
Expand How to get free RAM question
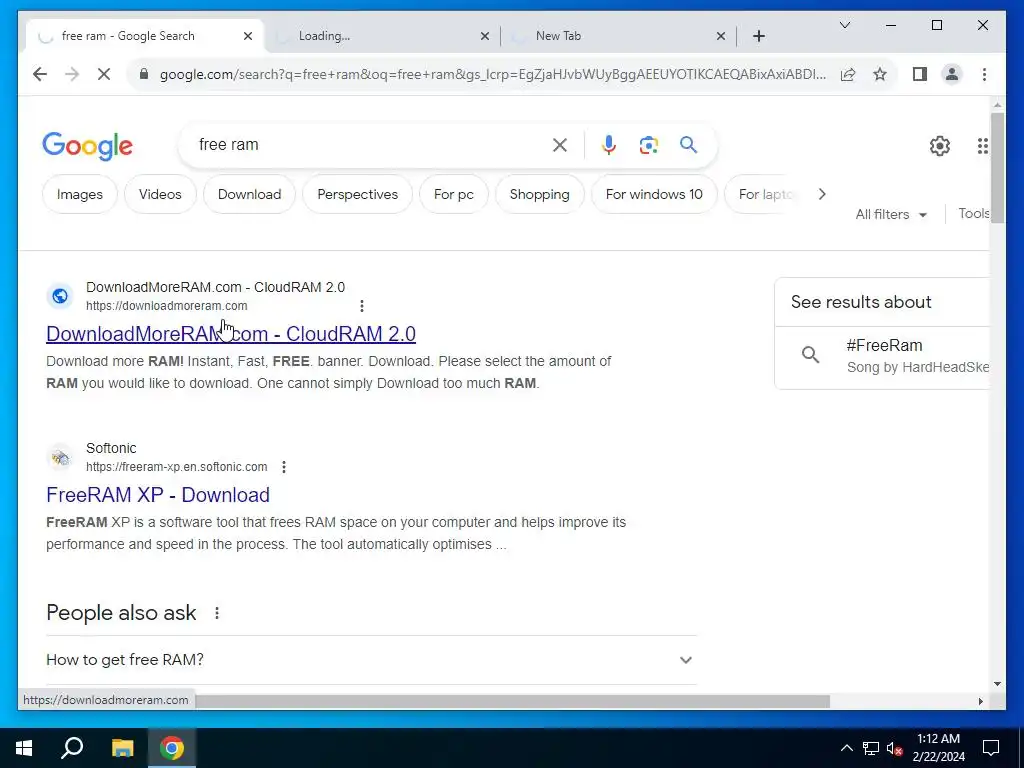[x=370, y=660]
